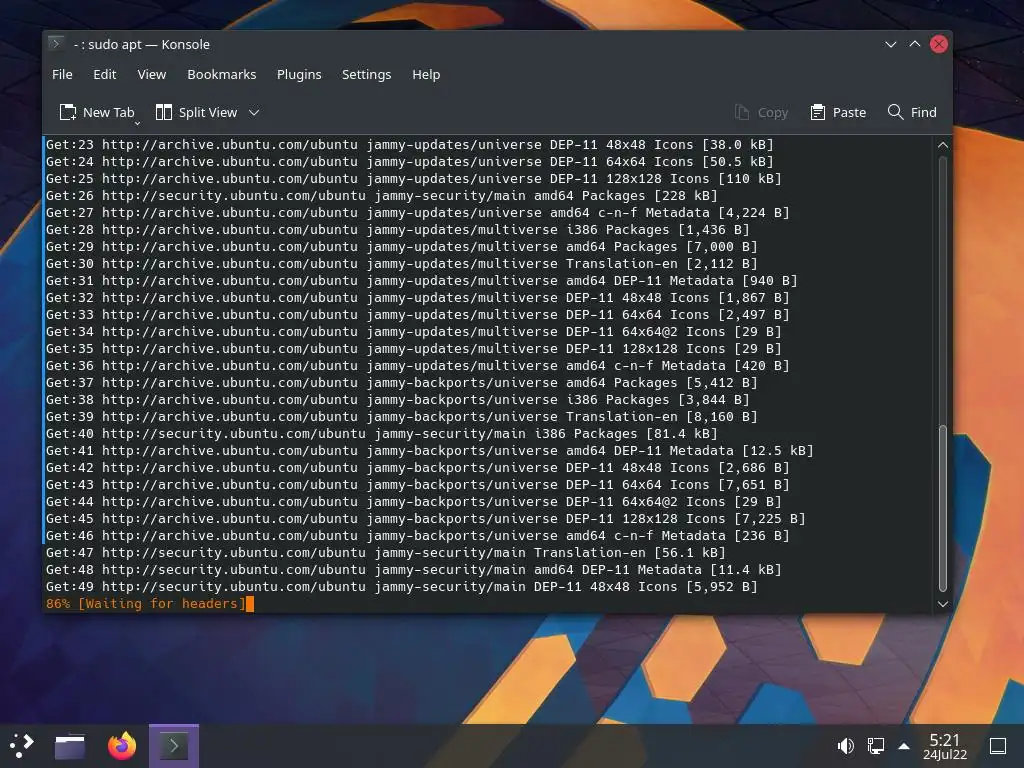The width and height of the screenshot is (1024, 768).
Task: Click the volume tray icon
Action: coord(846,746)
